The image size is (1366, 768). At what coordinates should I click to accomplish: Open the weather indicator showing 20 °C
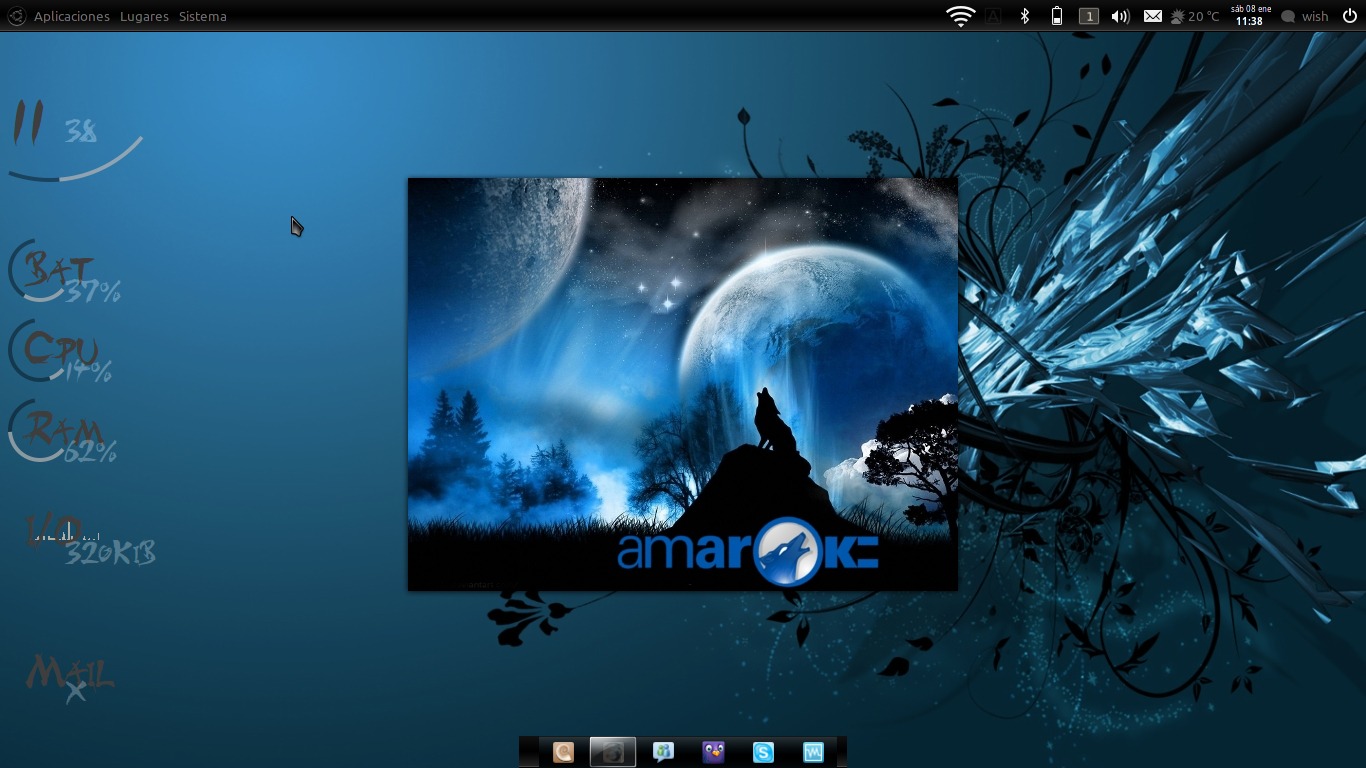(1195, 16)
